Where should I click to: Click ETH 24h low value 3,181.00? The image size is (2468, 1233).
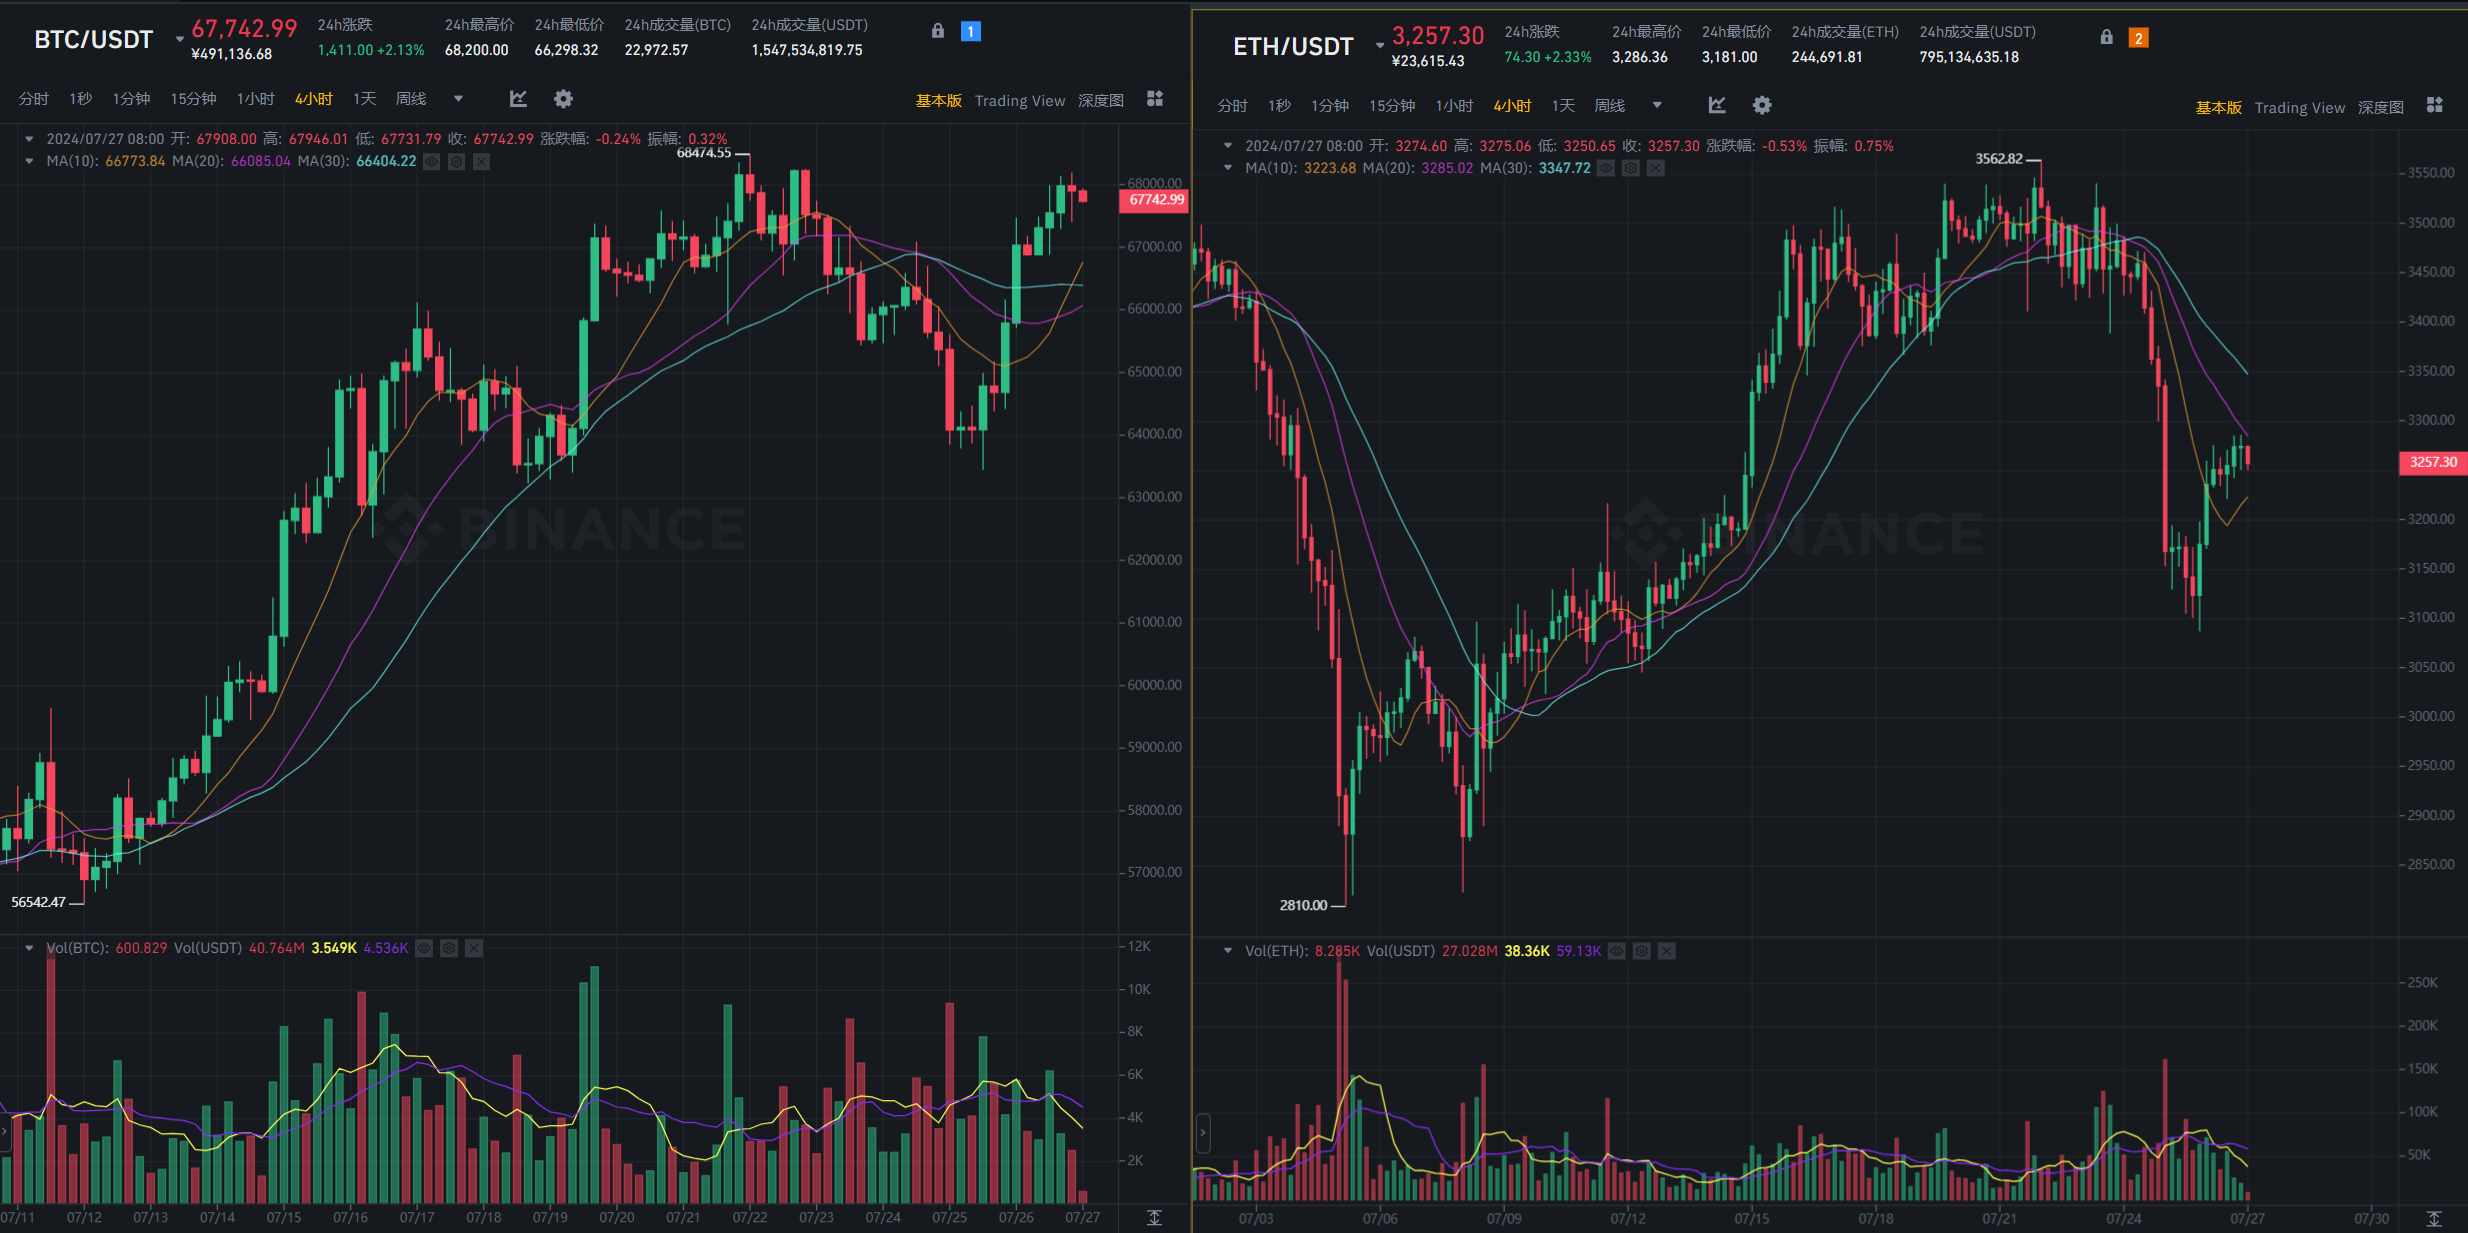click(1730, 57)
